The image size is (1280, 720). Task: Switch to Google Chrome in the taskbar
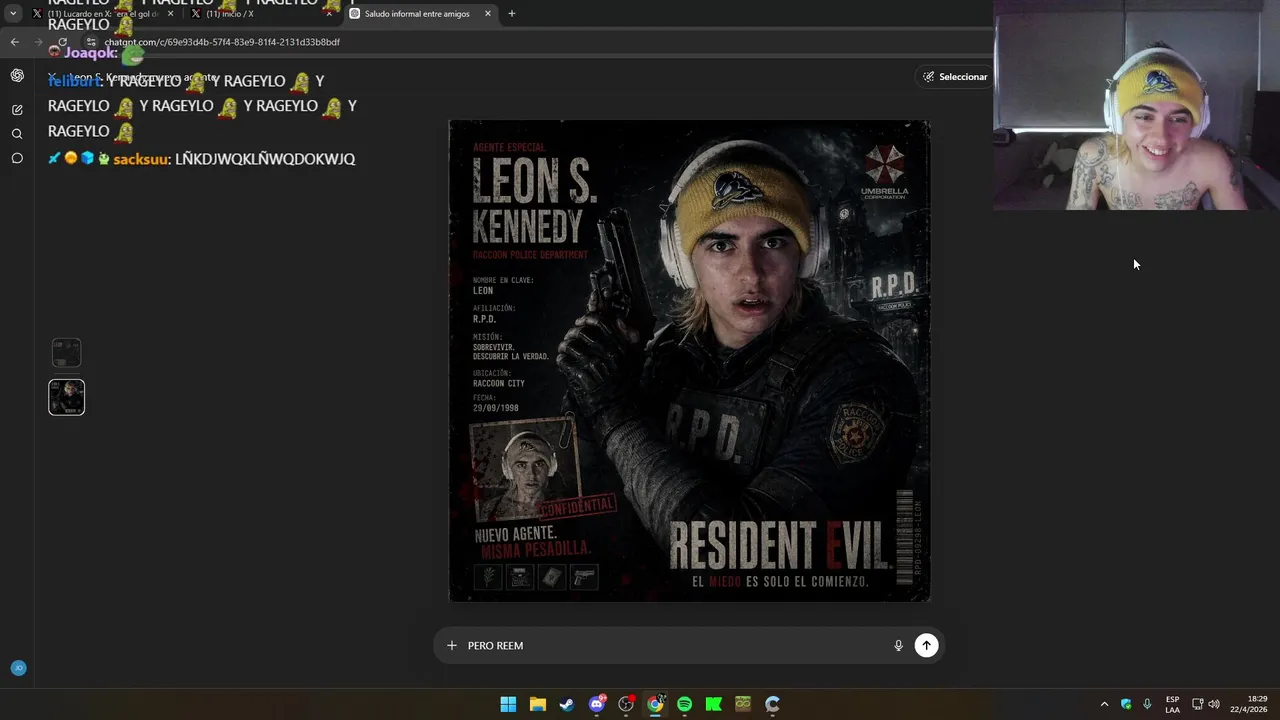tap(655, 704)
